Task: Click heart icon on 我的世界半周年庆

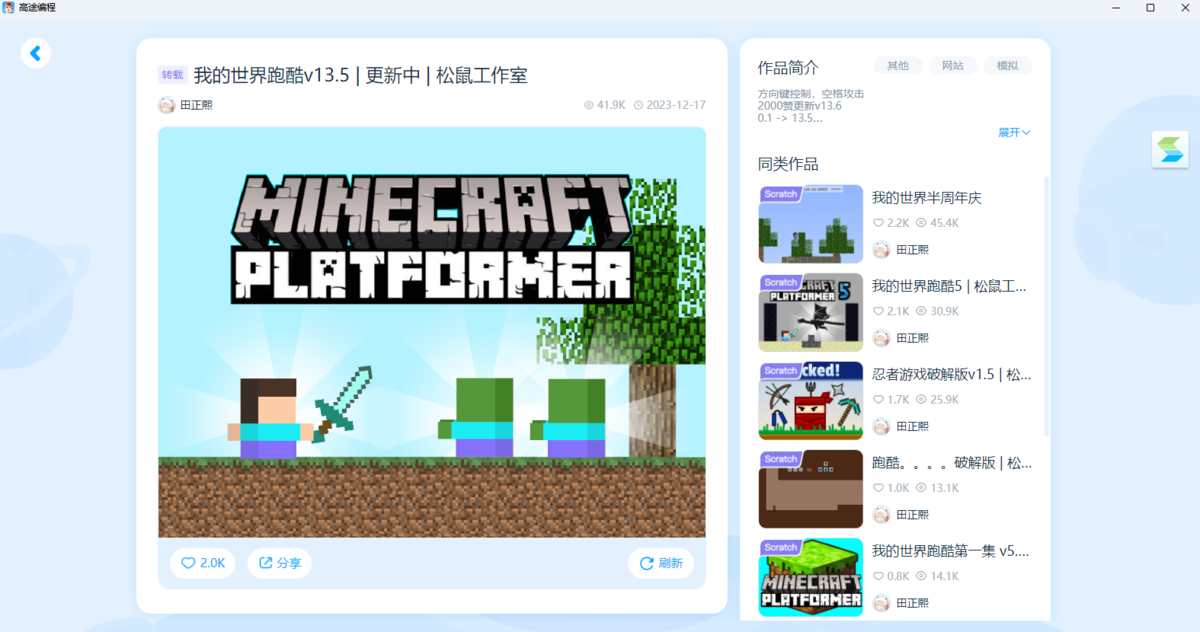Action: point(878,223)
